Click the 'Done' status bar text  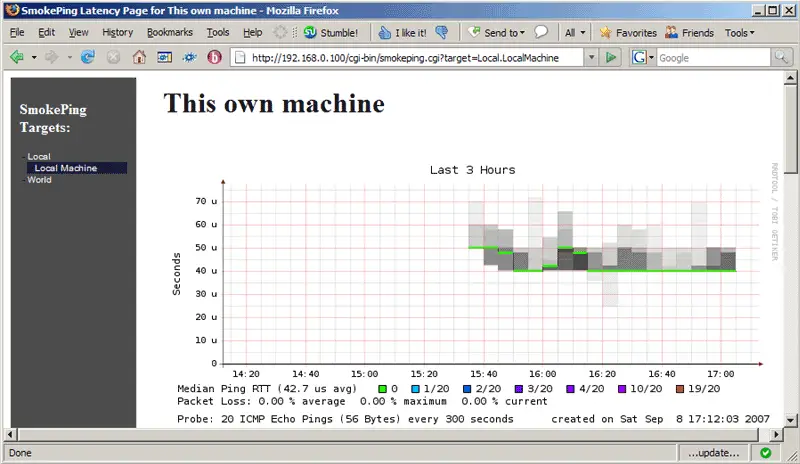tap(20, 453)
